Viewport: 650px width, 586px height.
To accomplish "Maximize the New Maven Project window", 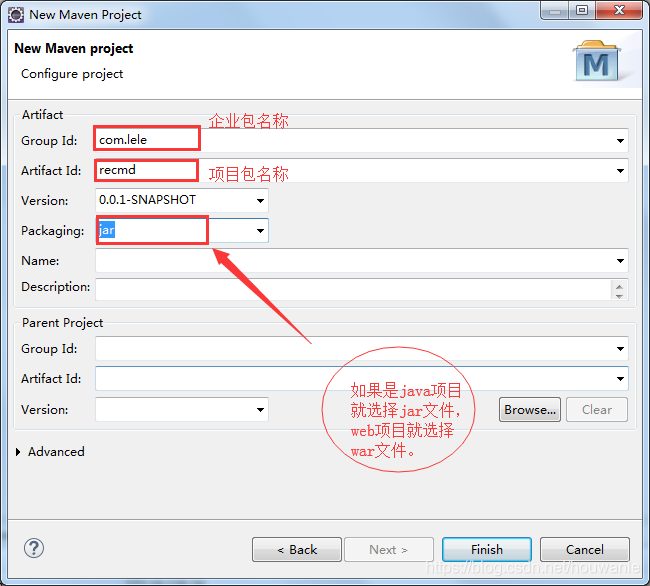I will (582, 10).
